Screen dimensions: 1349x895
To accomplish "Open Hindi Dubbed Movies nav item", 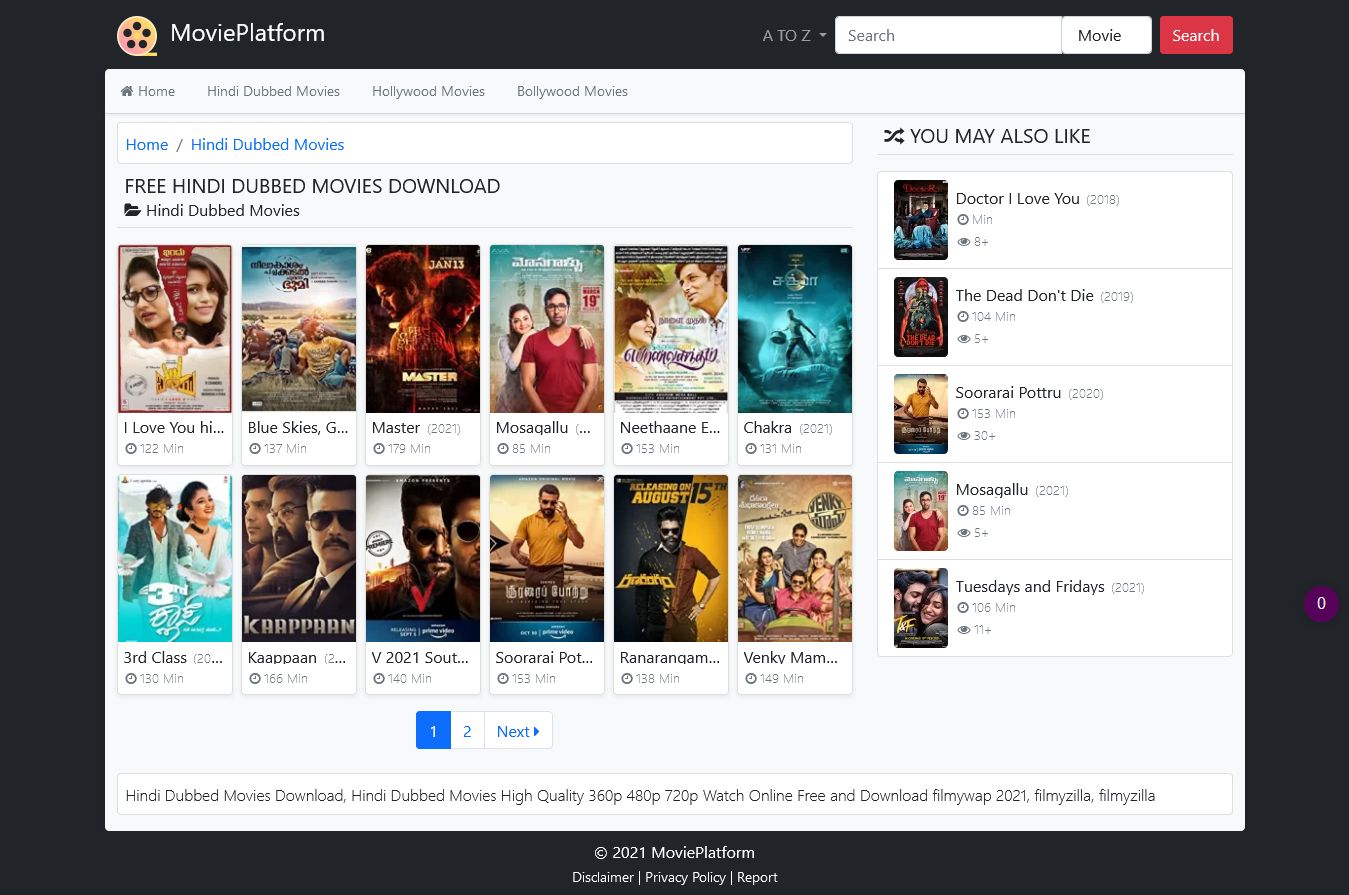I will coord(273,91).
